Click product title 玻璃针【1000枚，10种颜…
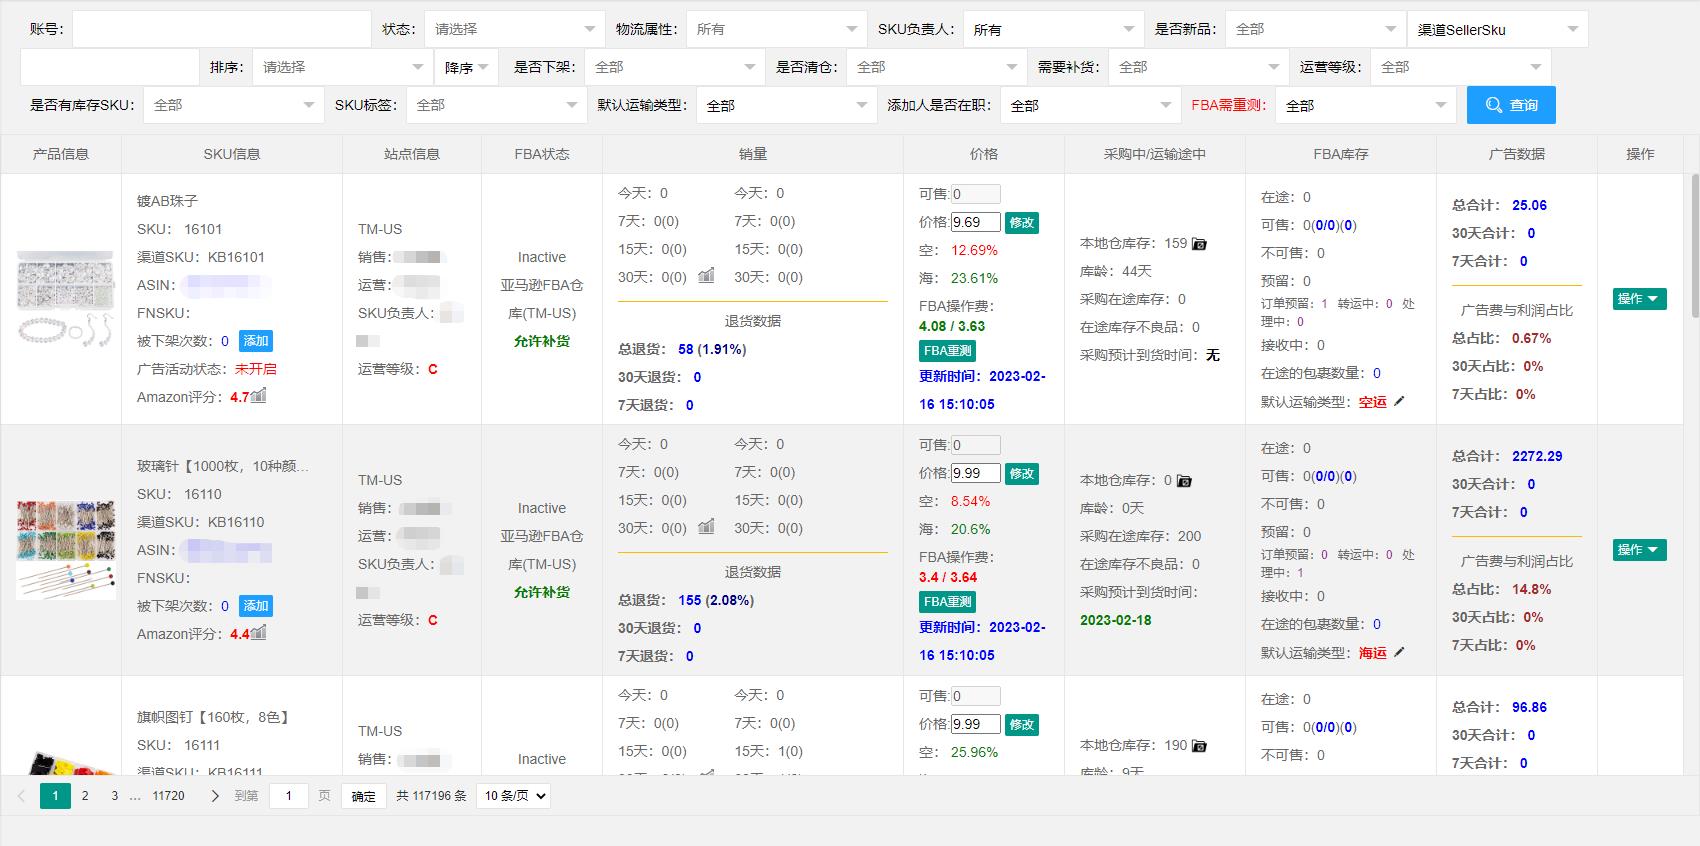This screenshot has height=846, width=1700. pos(222,466)
